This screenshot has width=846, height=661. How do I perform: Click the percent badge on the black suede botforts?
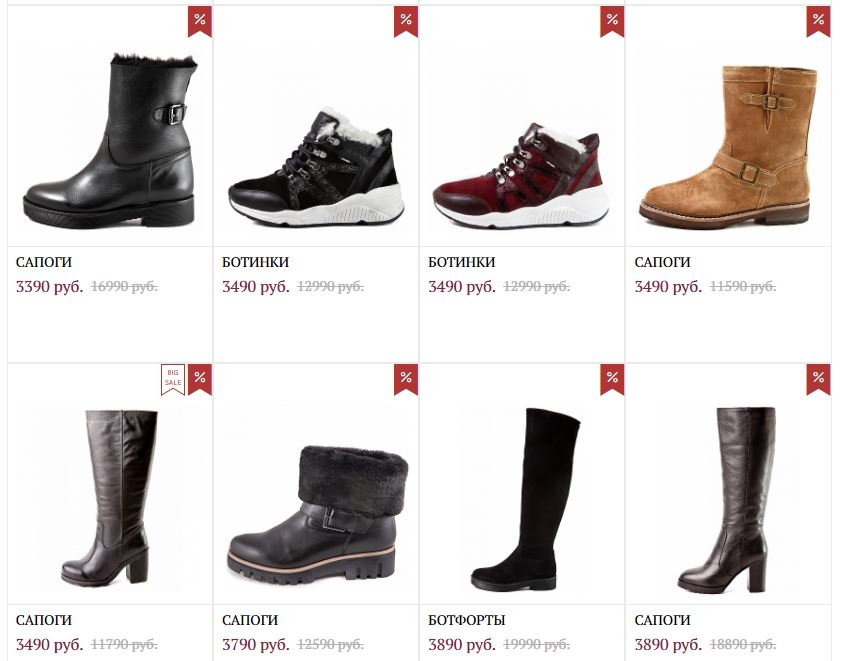click(612, 379)
